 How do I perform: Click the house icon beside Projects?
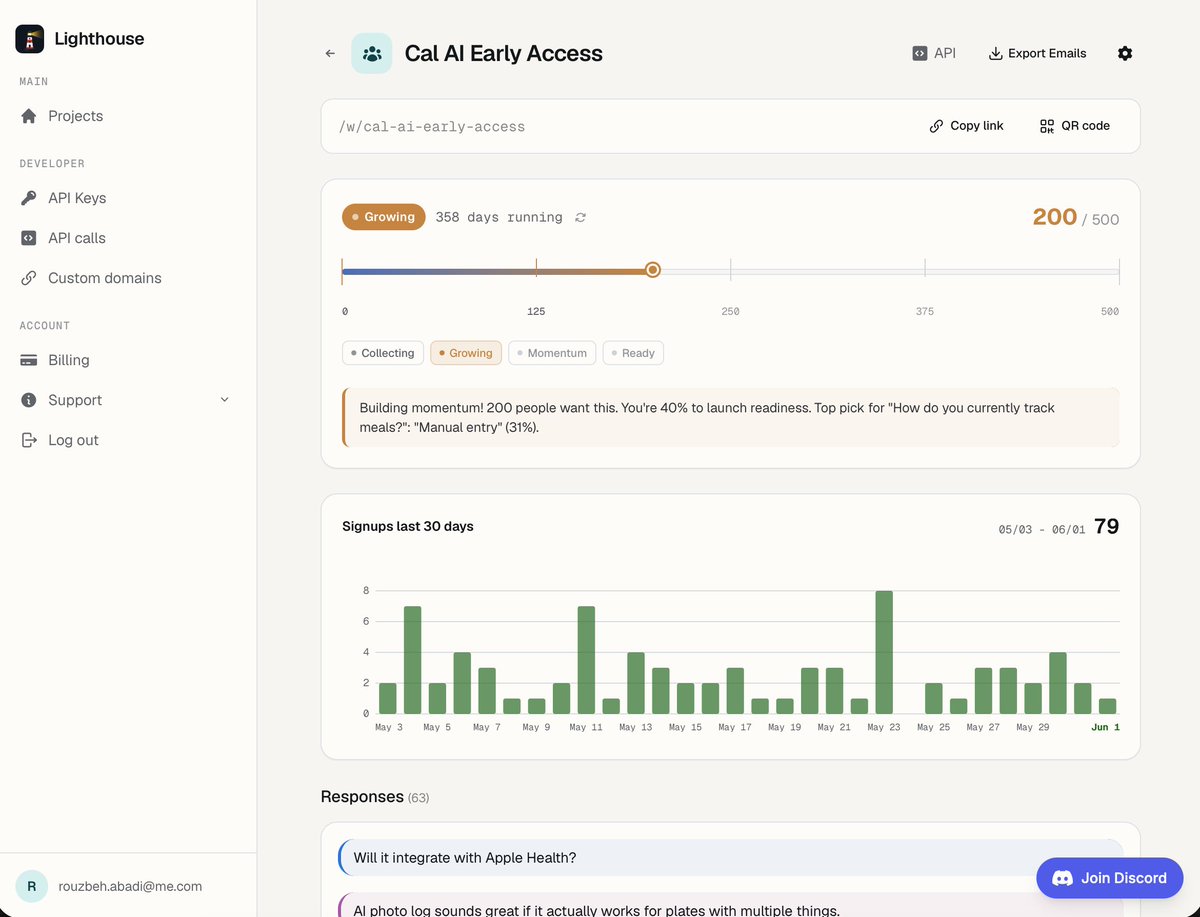[x=29, y=116]
